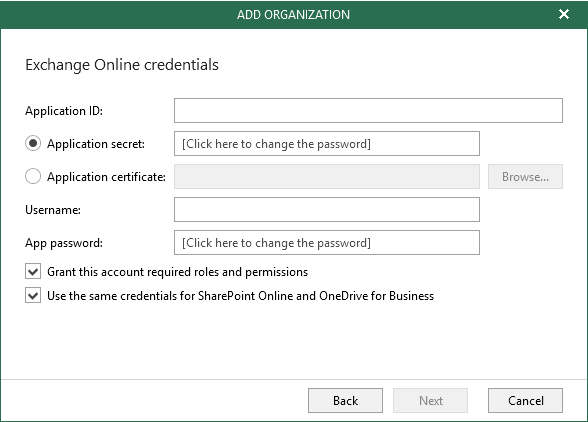Click the Application secret password box
Viewport: 588px width, 422px height.
[327, 143]
